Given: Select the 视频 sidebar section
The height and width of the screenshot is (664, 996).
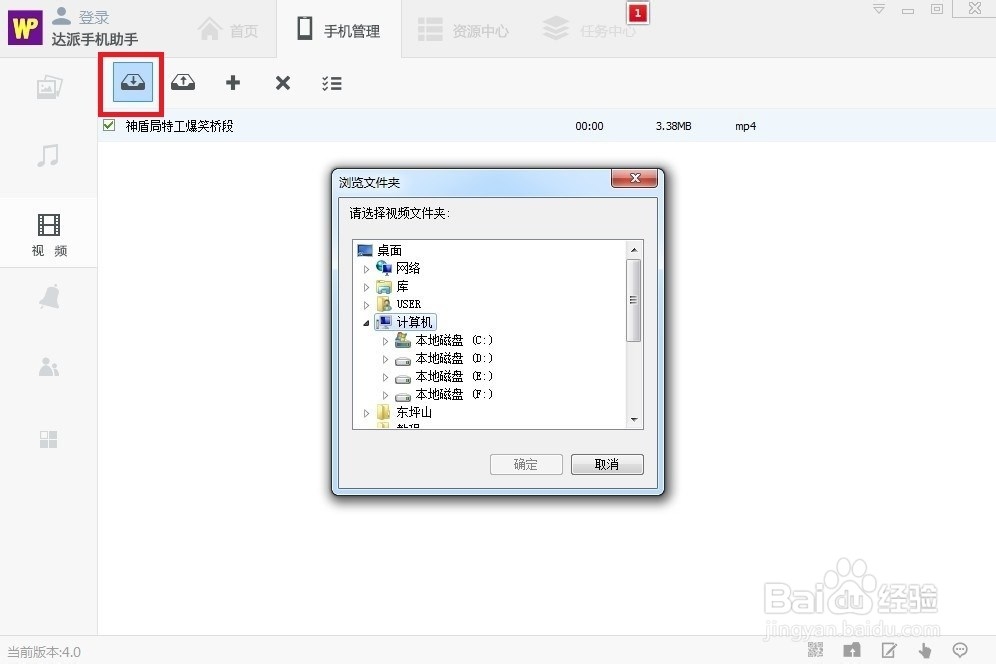Looking at the screenshot, I should 48,232.
